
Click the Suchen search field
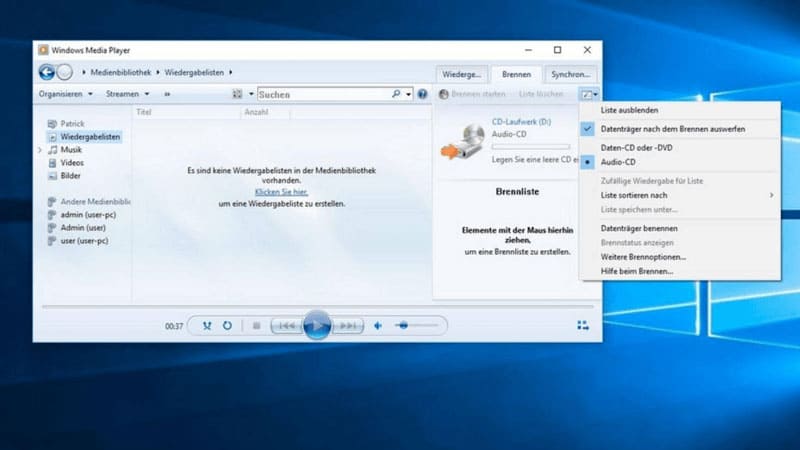[x=324, y=94]
